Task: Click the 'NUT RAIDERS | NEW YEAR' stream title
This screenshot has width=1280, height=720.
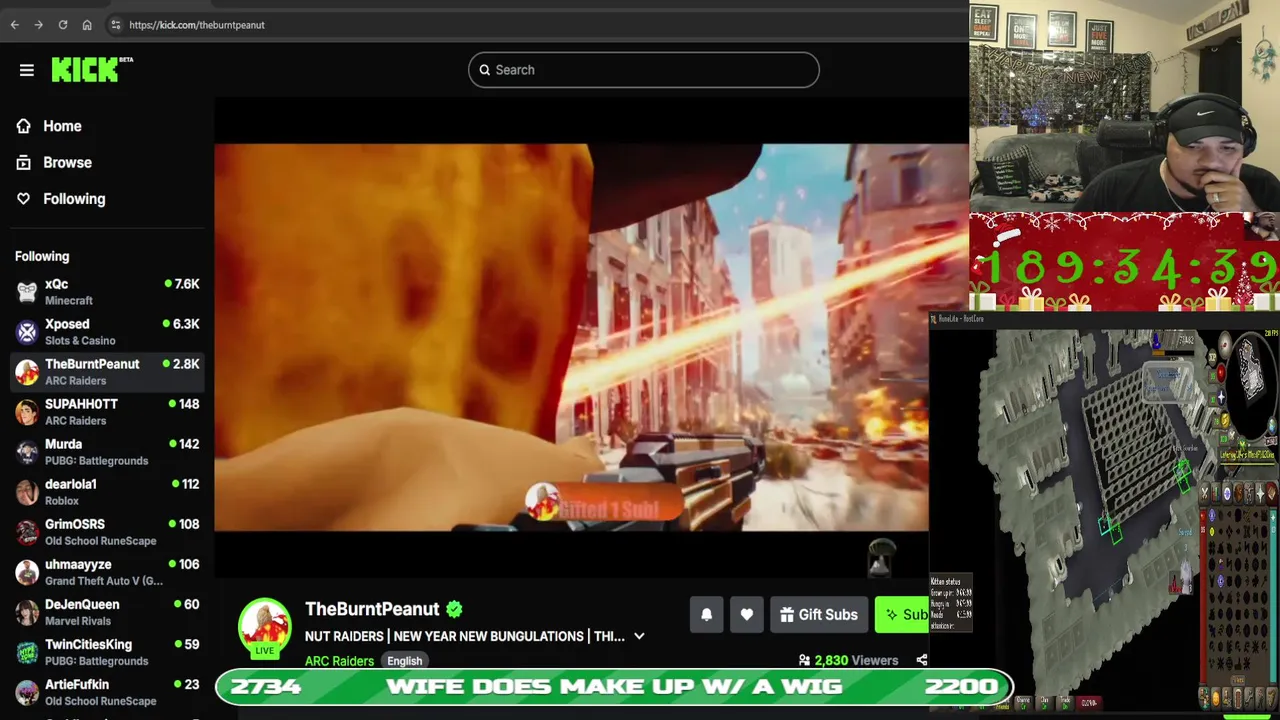Action: [465, 636]
